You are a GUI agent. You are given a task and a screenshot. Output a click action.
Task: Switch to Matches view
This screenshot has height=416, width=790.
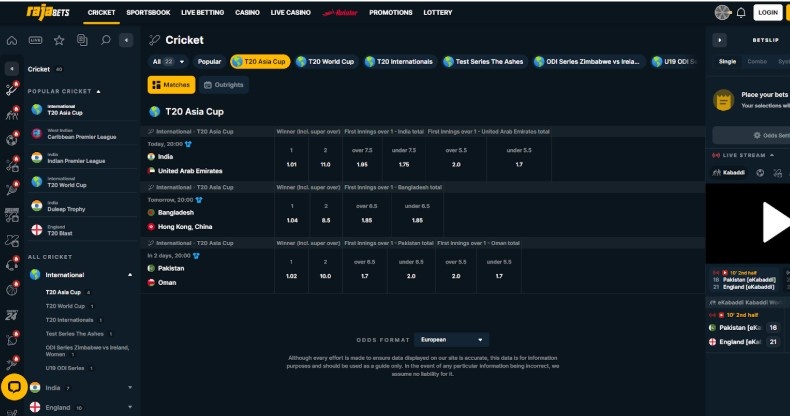[171, 85]
